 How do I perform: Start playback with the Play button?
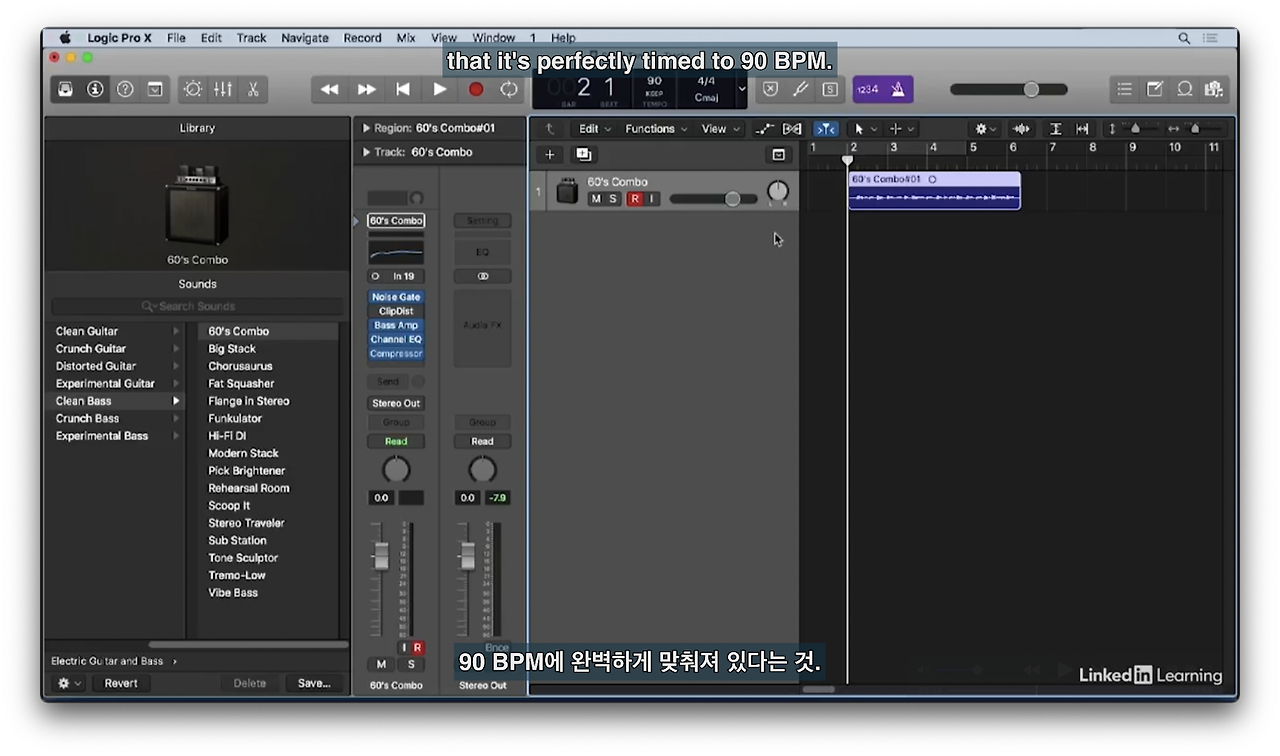point(439,89)
